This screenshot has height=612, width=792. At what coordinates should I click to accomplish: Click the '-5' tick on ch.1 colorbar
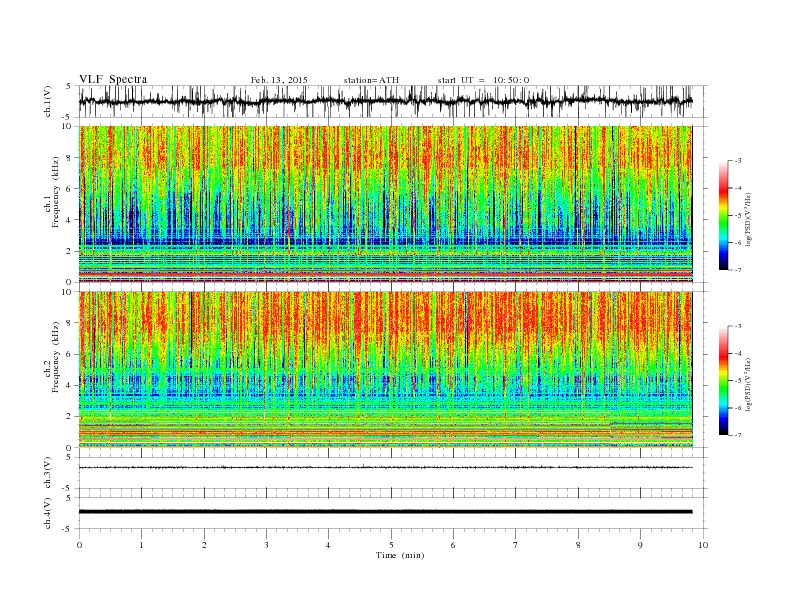pos(738,216)
